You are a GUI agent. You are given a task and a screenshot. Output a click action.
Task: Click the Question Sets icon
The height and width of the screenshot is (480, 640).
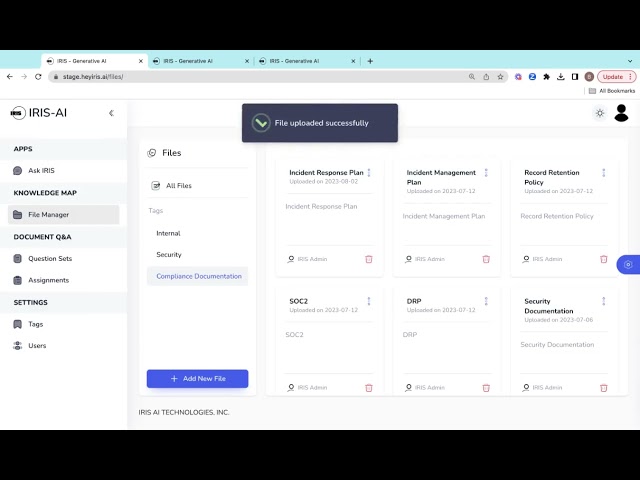[18, 258]
